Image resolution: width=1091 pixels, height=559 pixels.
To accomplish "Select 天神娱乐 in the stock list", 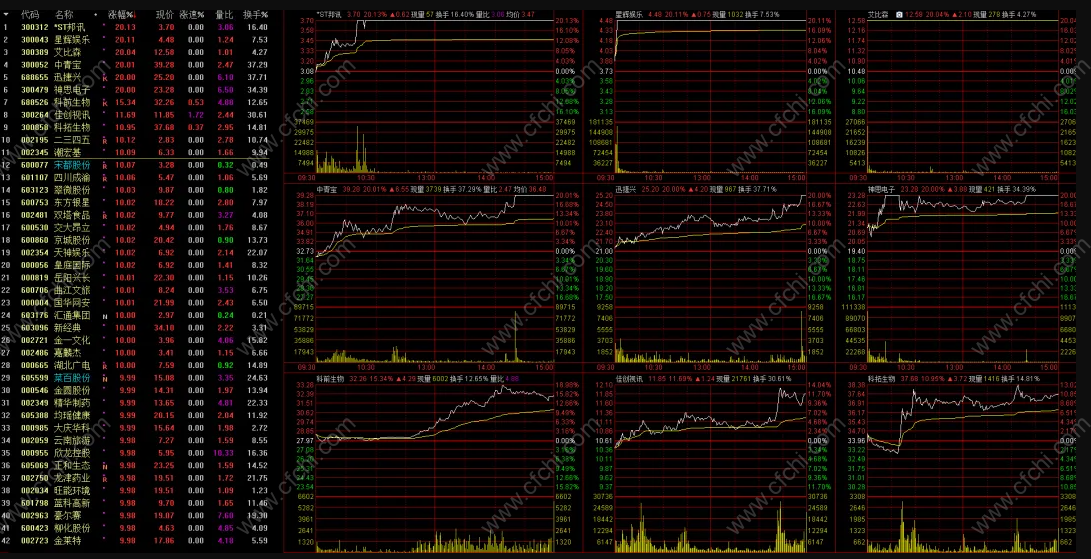I will click(72, 253).
